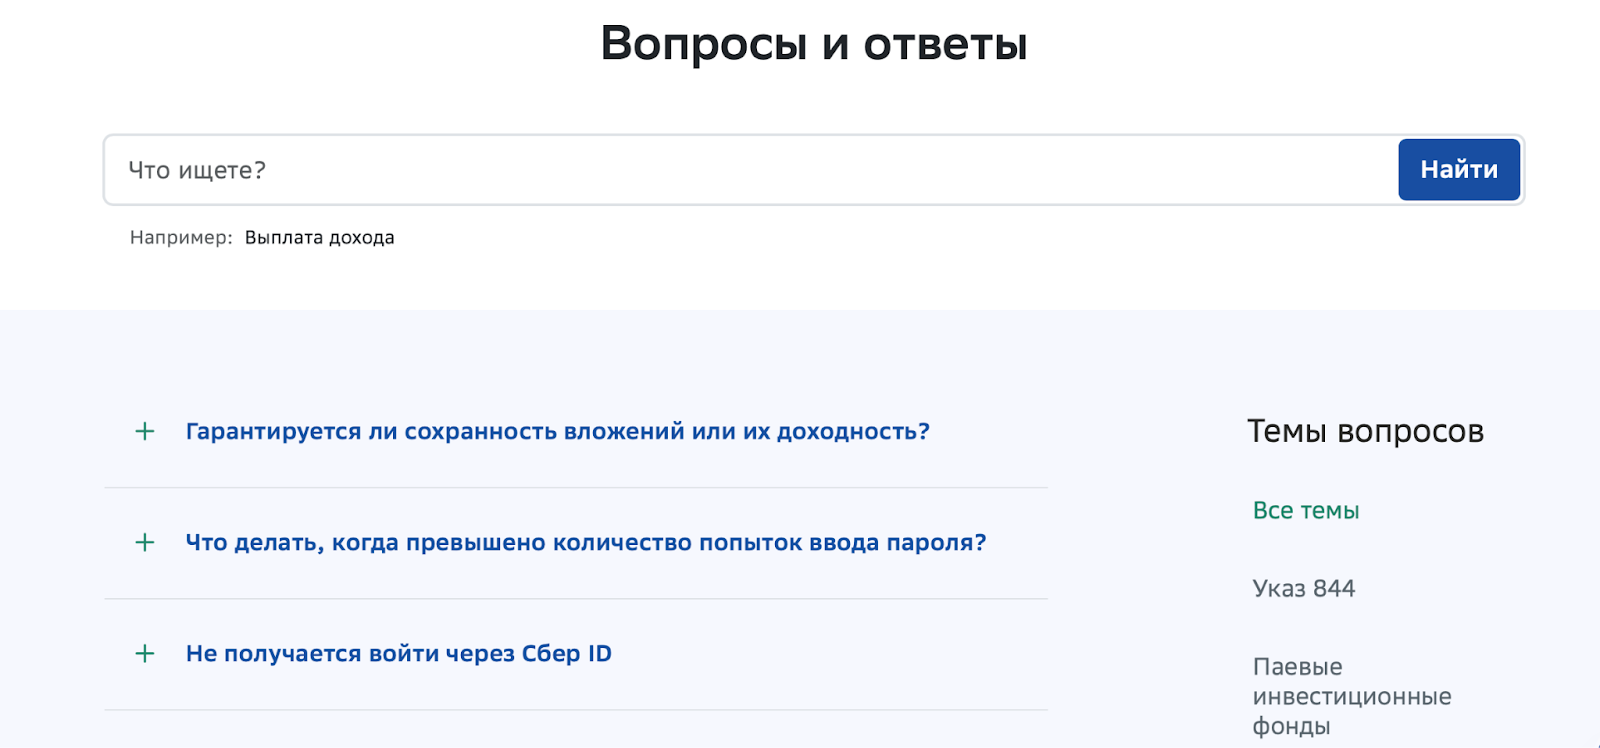Expand the first question via its plus icon
The height and width of the screenshot is (748, 1600).
tap(143, 431)
